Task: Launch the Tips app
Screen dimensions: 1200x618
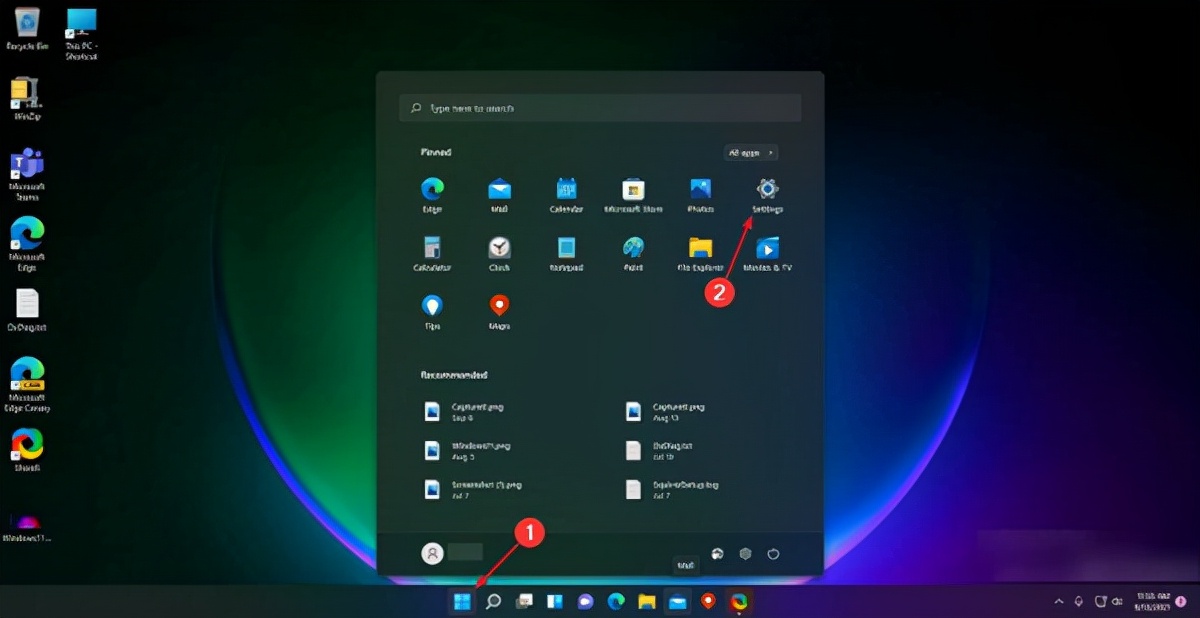Action: point(433,311)
